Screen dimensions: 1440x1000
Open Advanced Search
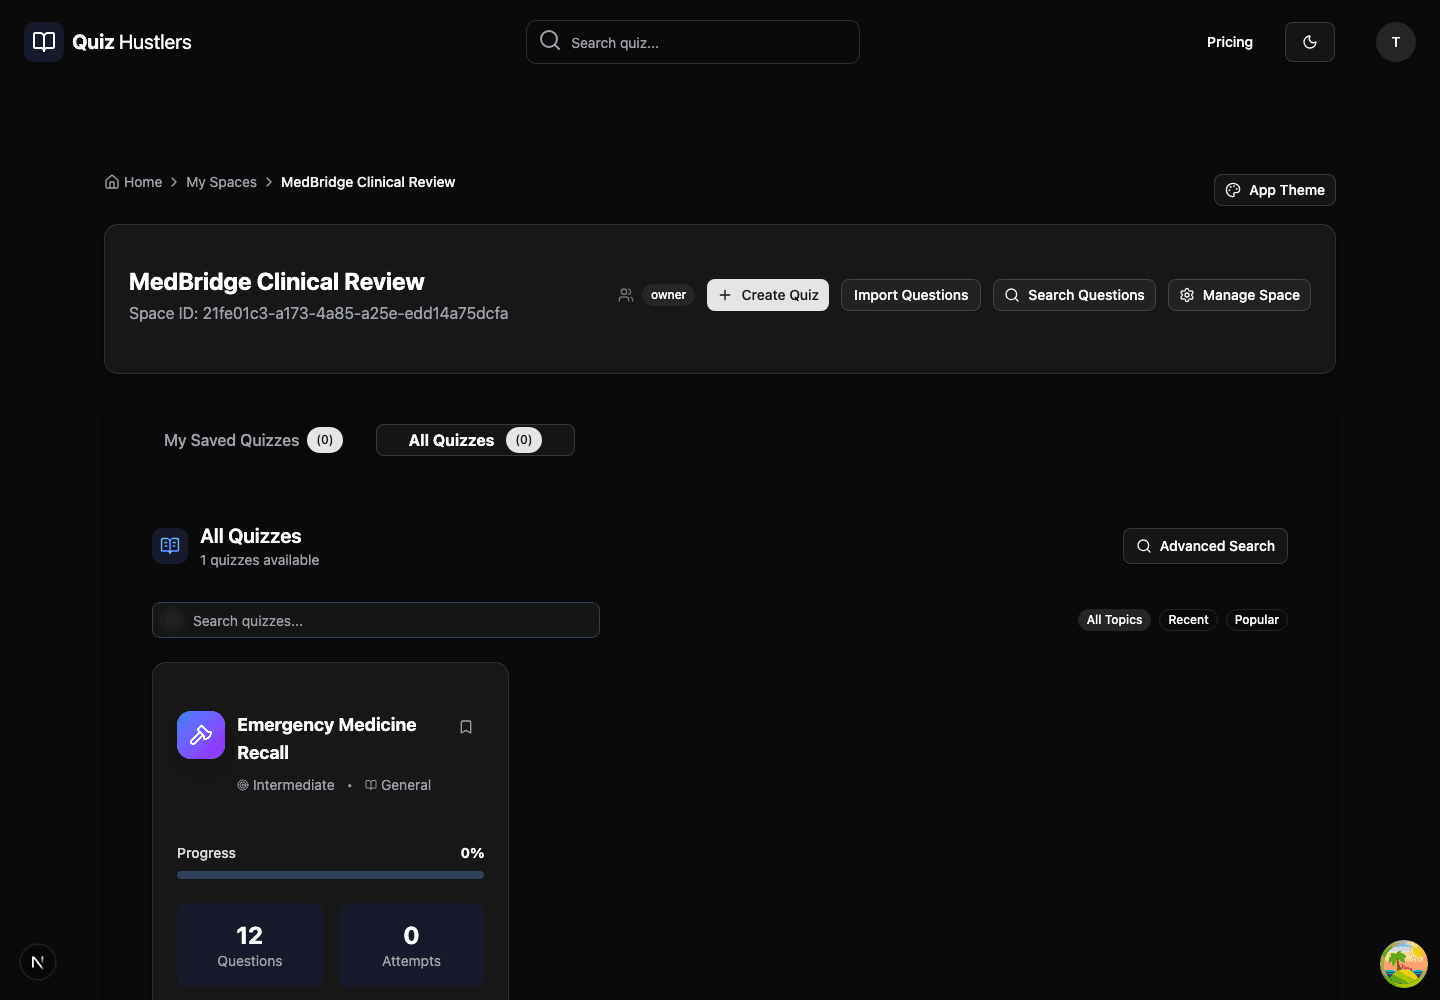[x=1205, y=546]
